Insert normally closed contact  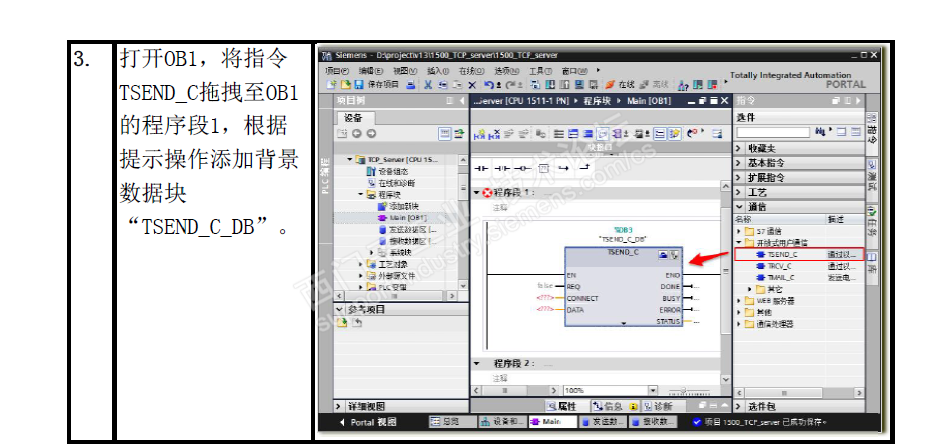[502, 168]
